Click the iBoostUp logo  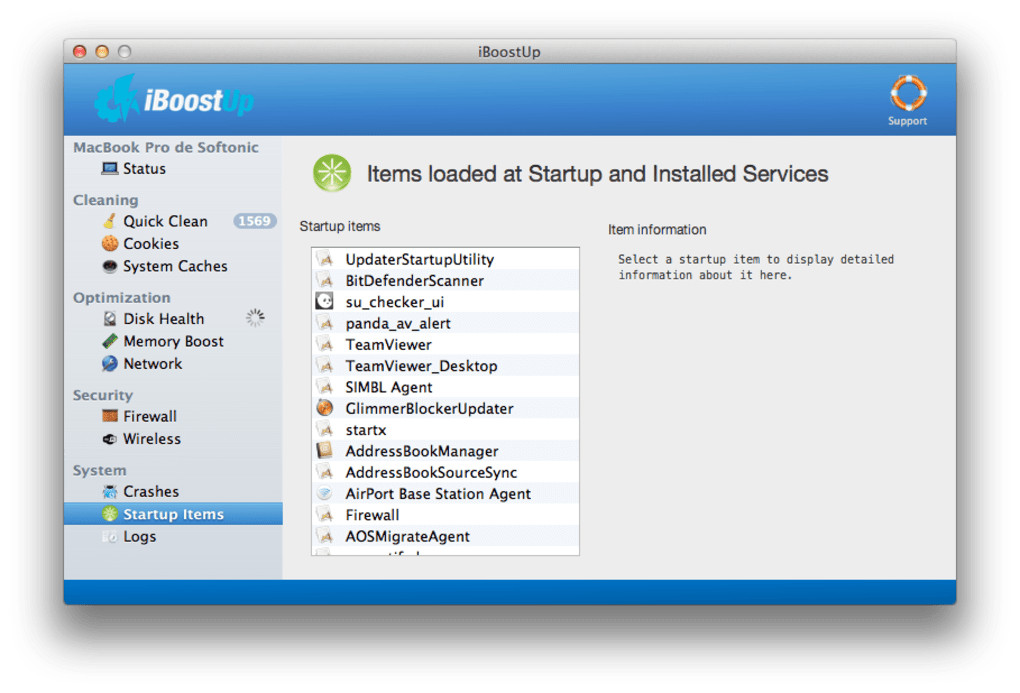point(174,100)
